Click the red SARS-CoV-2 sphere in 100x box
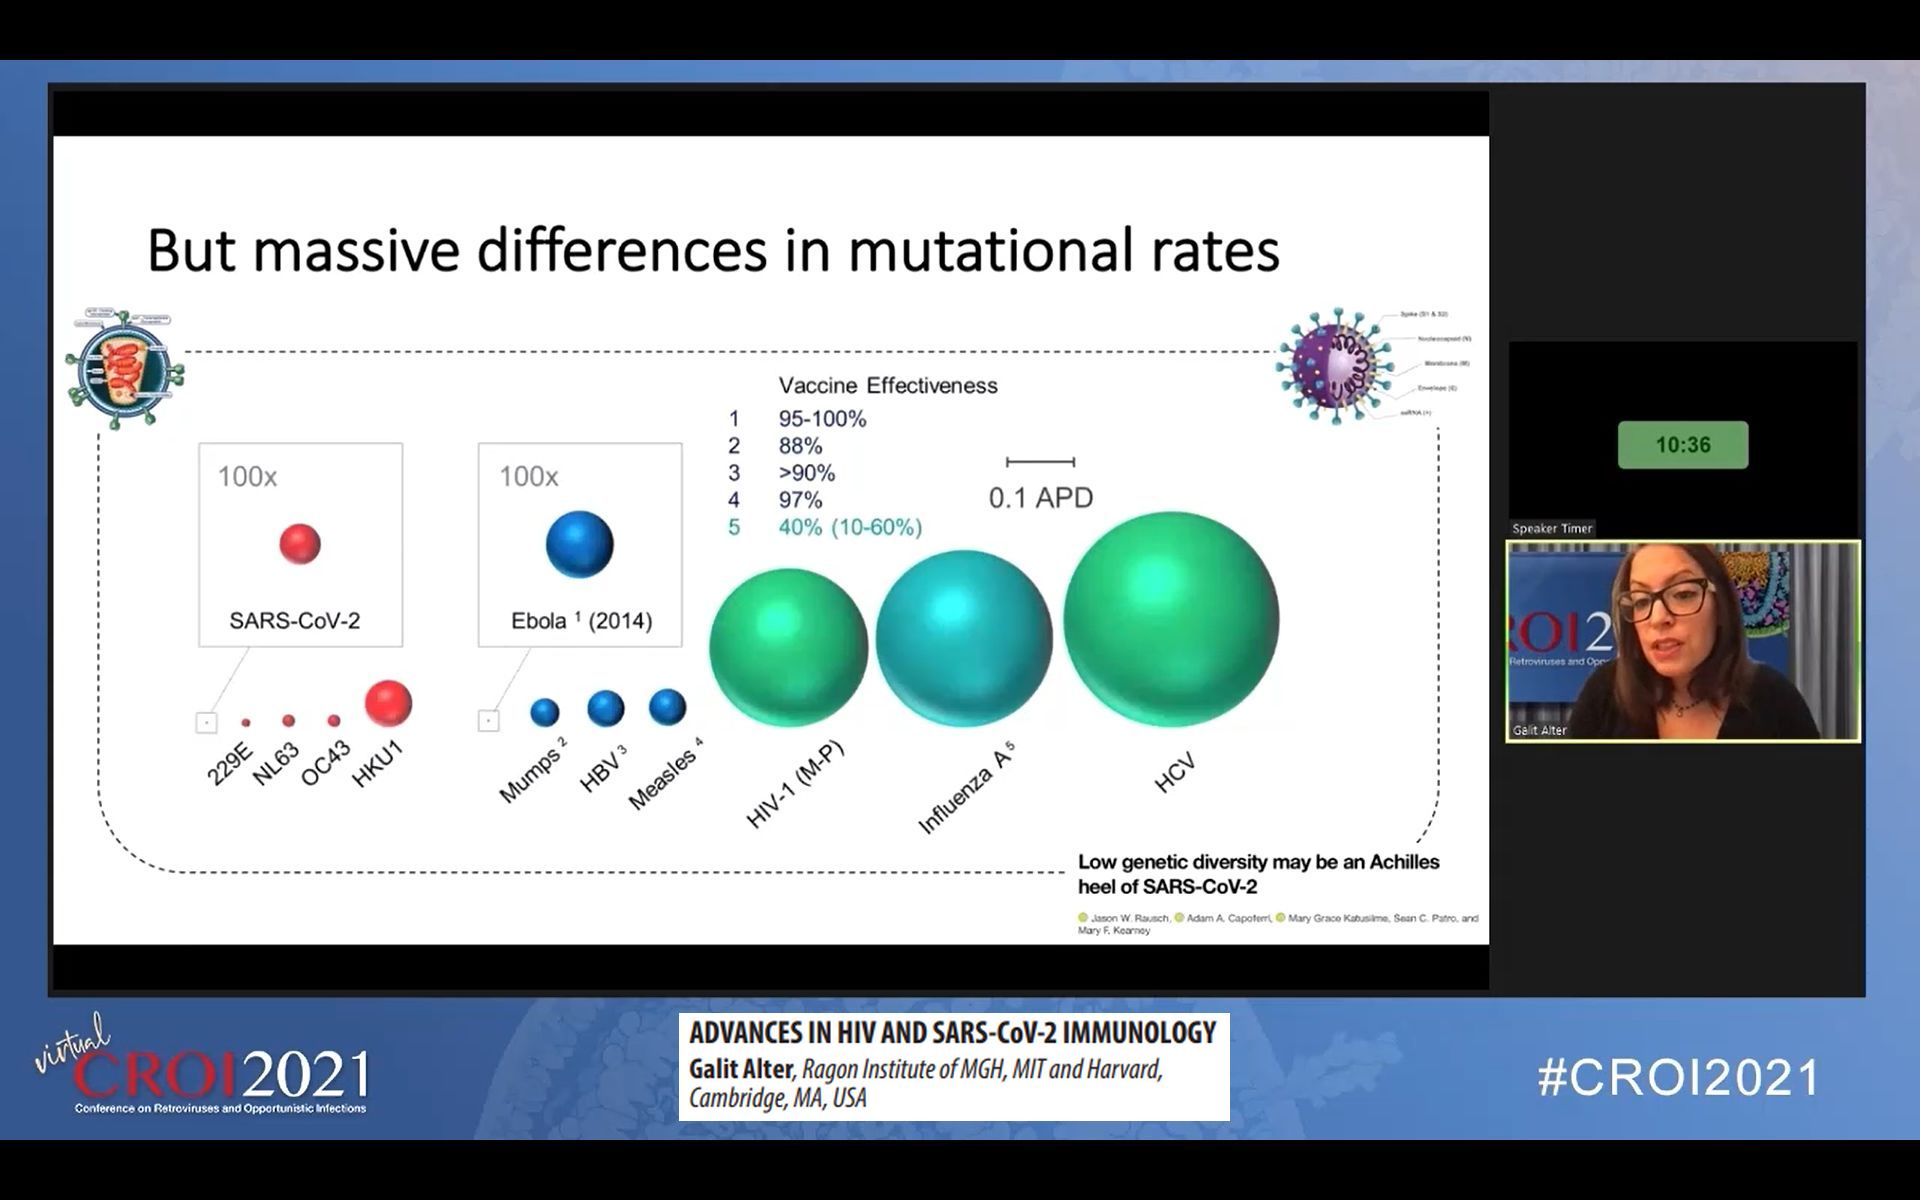The height and width of the screenshot is (1200, 1920). (300, 544)
